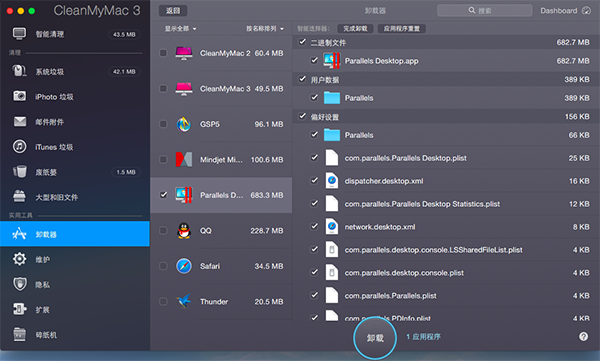Open the iPhoto 垃圾 camera icon
The height and width of the screenshot is (361, 600).
pyautogui.click(x=20, y=96)
